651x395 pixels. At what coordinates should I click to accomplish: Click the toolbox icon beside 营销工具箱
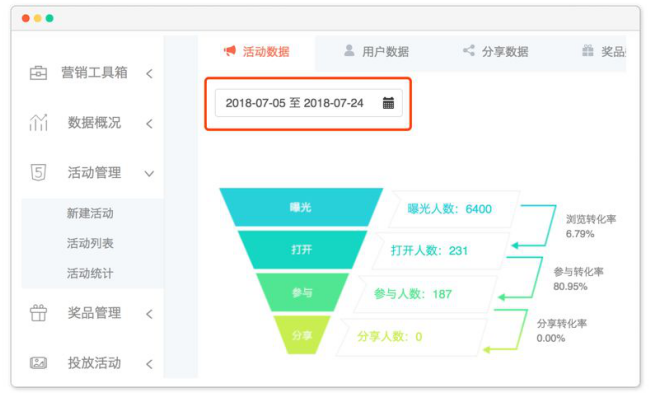38,73
